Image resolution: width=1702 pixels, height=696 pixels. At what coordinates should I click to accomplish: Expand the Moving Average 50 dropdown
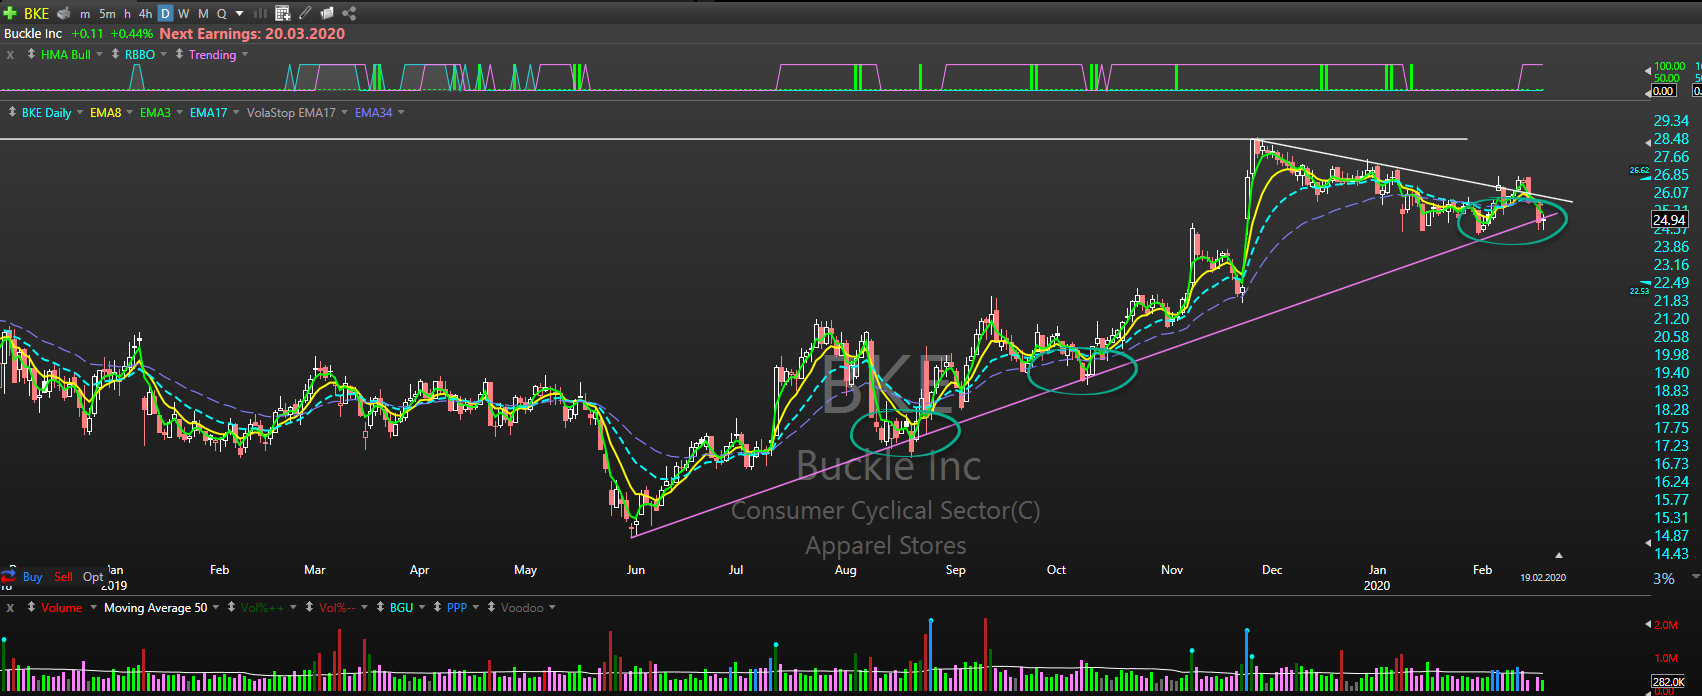pyautogui.click(x=215, y=608)
